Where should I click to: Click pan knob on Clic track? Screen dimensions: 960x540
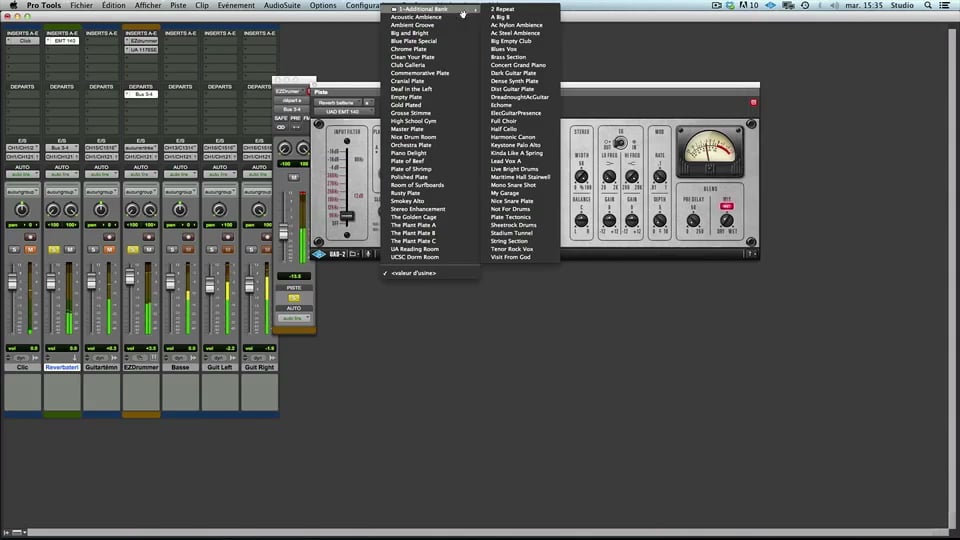[x=22, y=209]
